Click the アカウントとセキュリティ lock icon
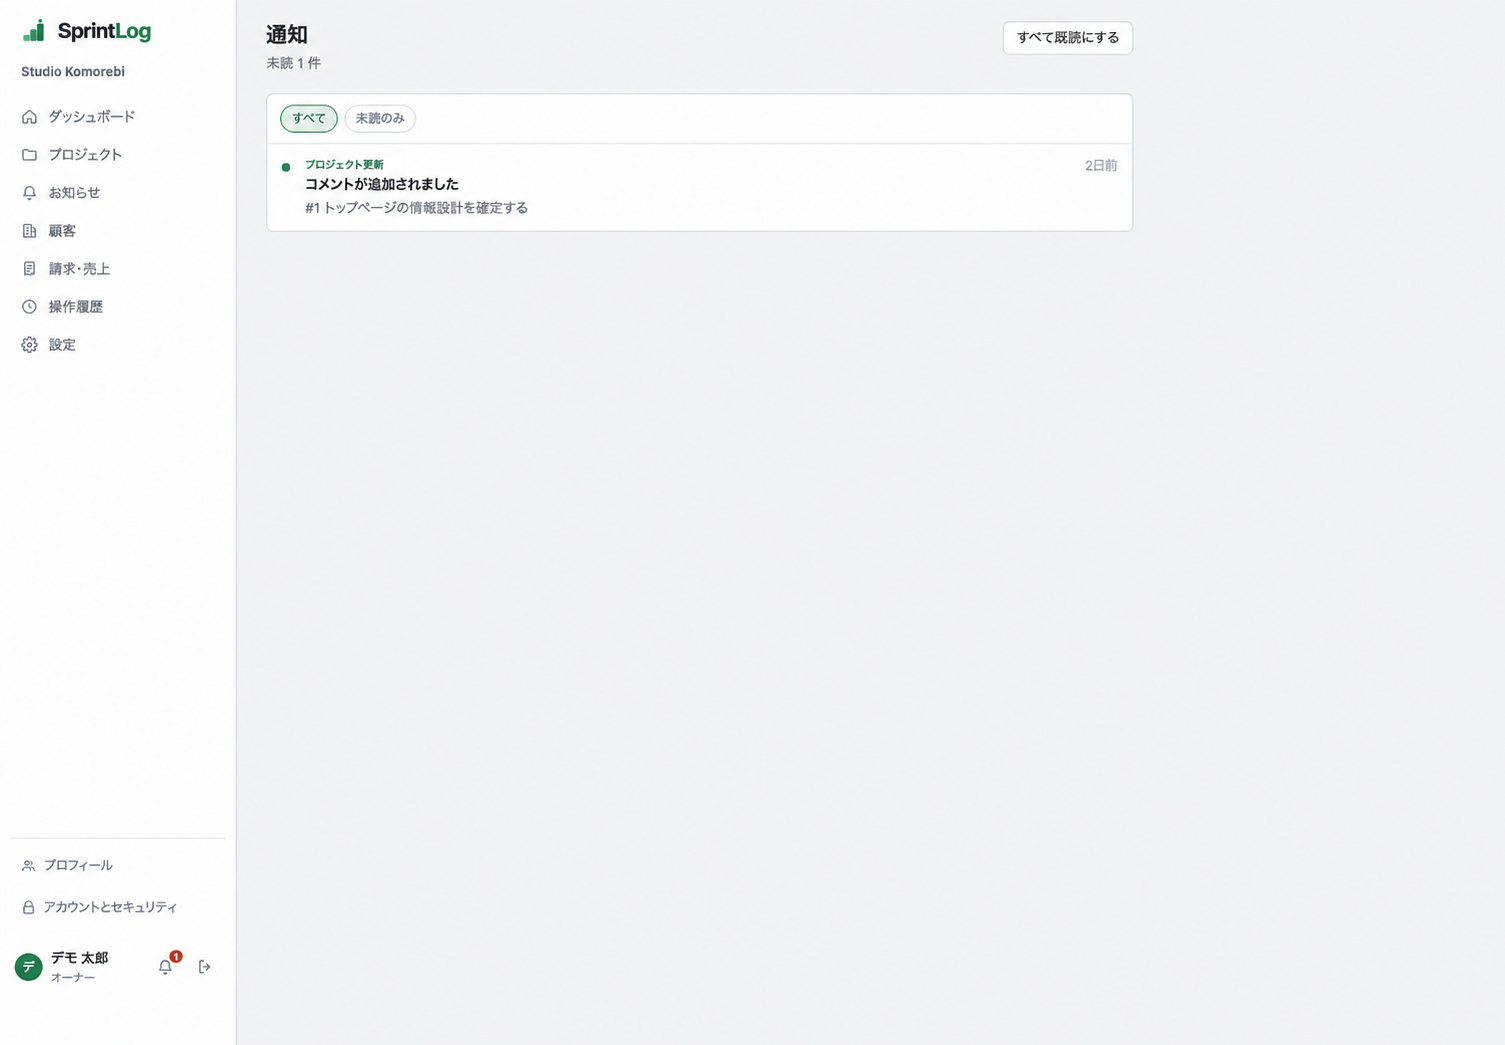 [28, 907]
